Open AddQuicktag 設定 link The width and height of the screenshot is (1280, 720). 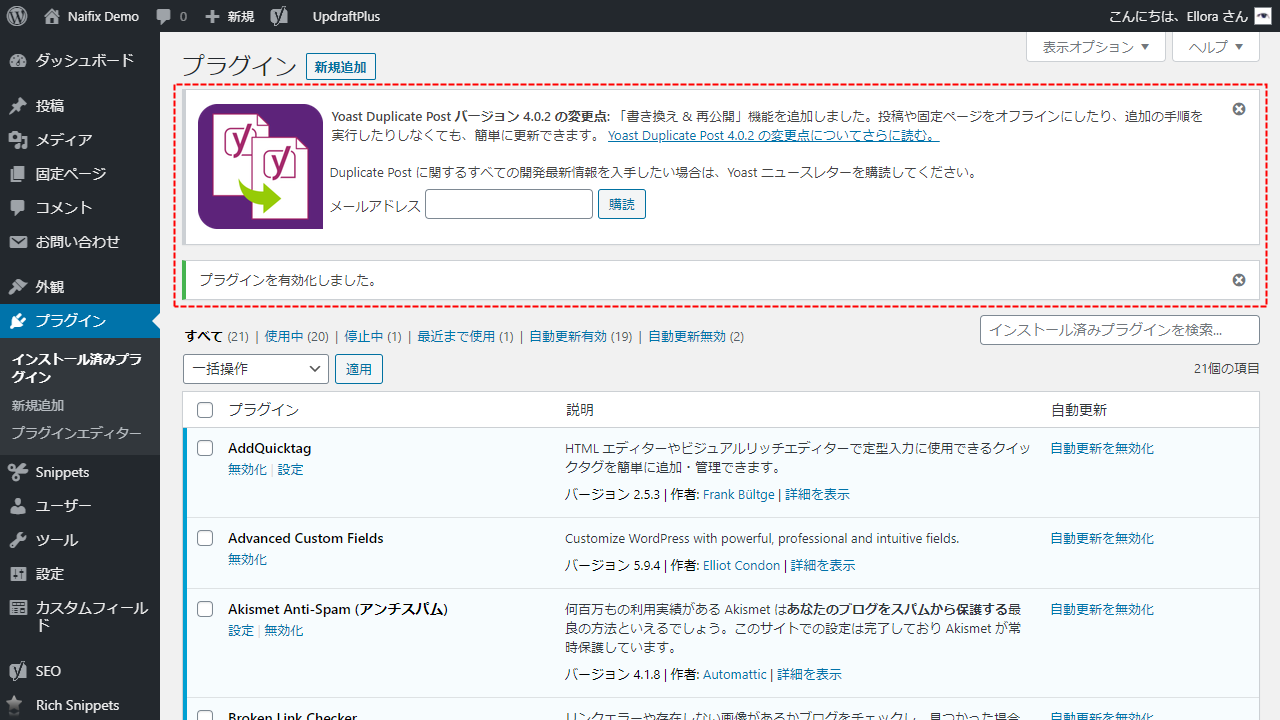[x=291, y=470]
